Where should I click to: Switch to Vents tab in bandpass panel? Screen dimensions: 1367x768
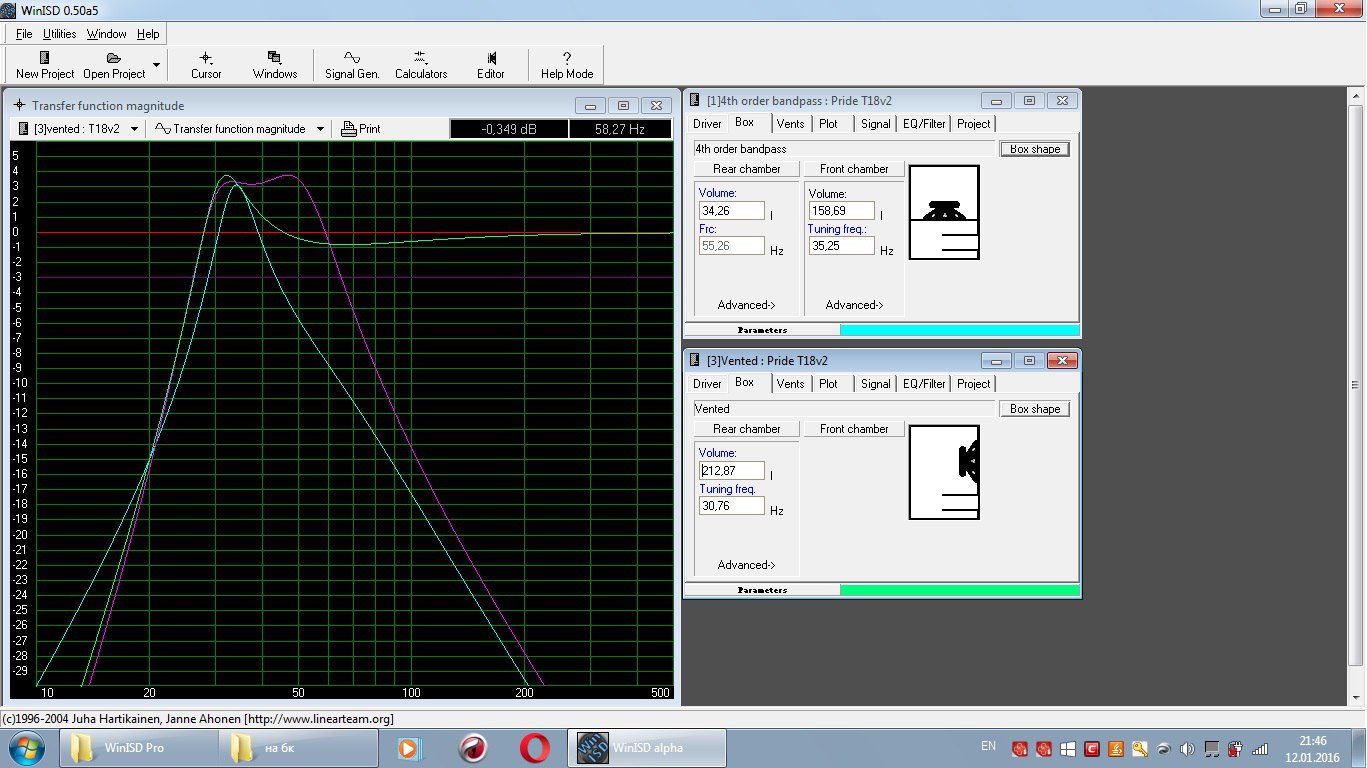[x=790, y=124]
